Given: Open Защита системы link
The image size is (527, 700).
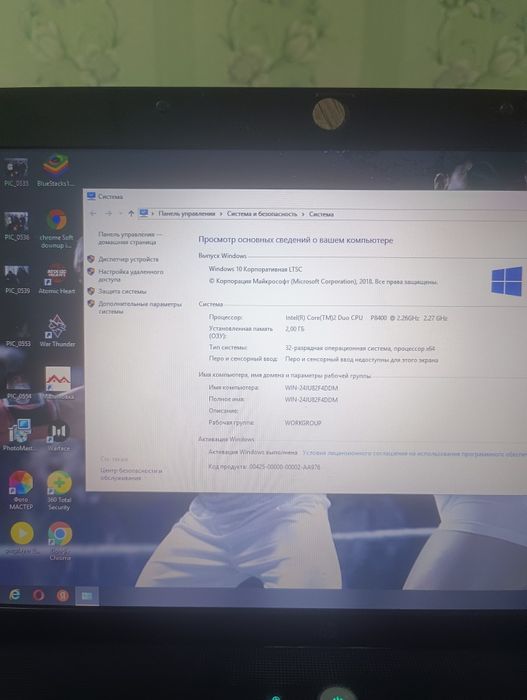Looking at the screenshot, I should pos(122,291).
